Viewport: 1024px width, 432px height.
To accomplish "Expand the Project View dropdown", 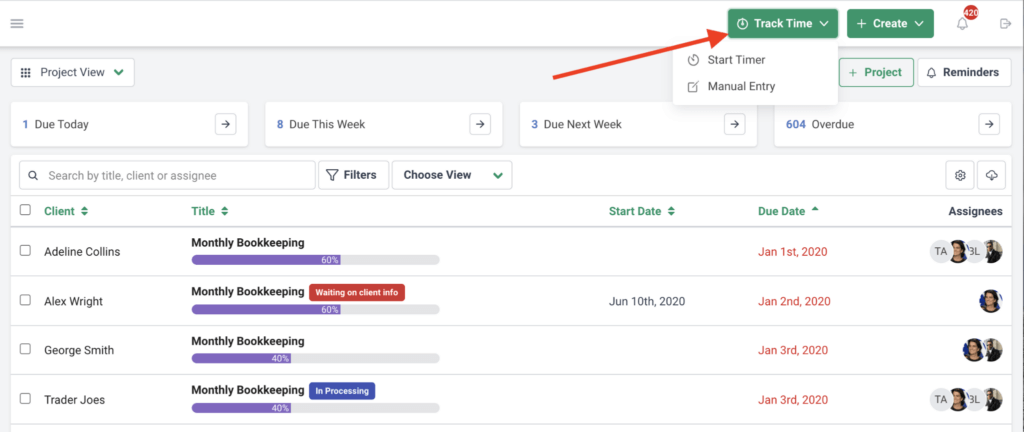I will click(72, 72).
